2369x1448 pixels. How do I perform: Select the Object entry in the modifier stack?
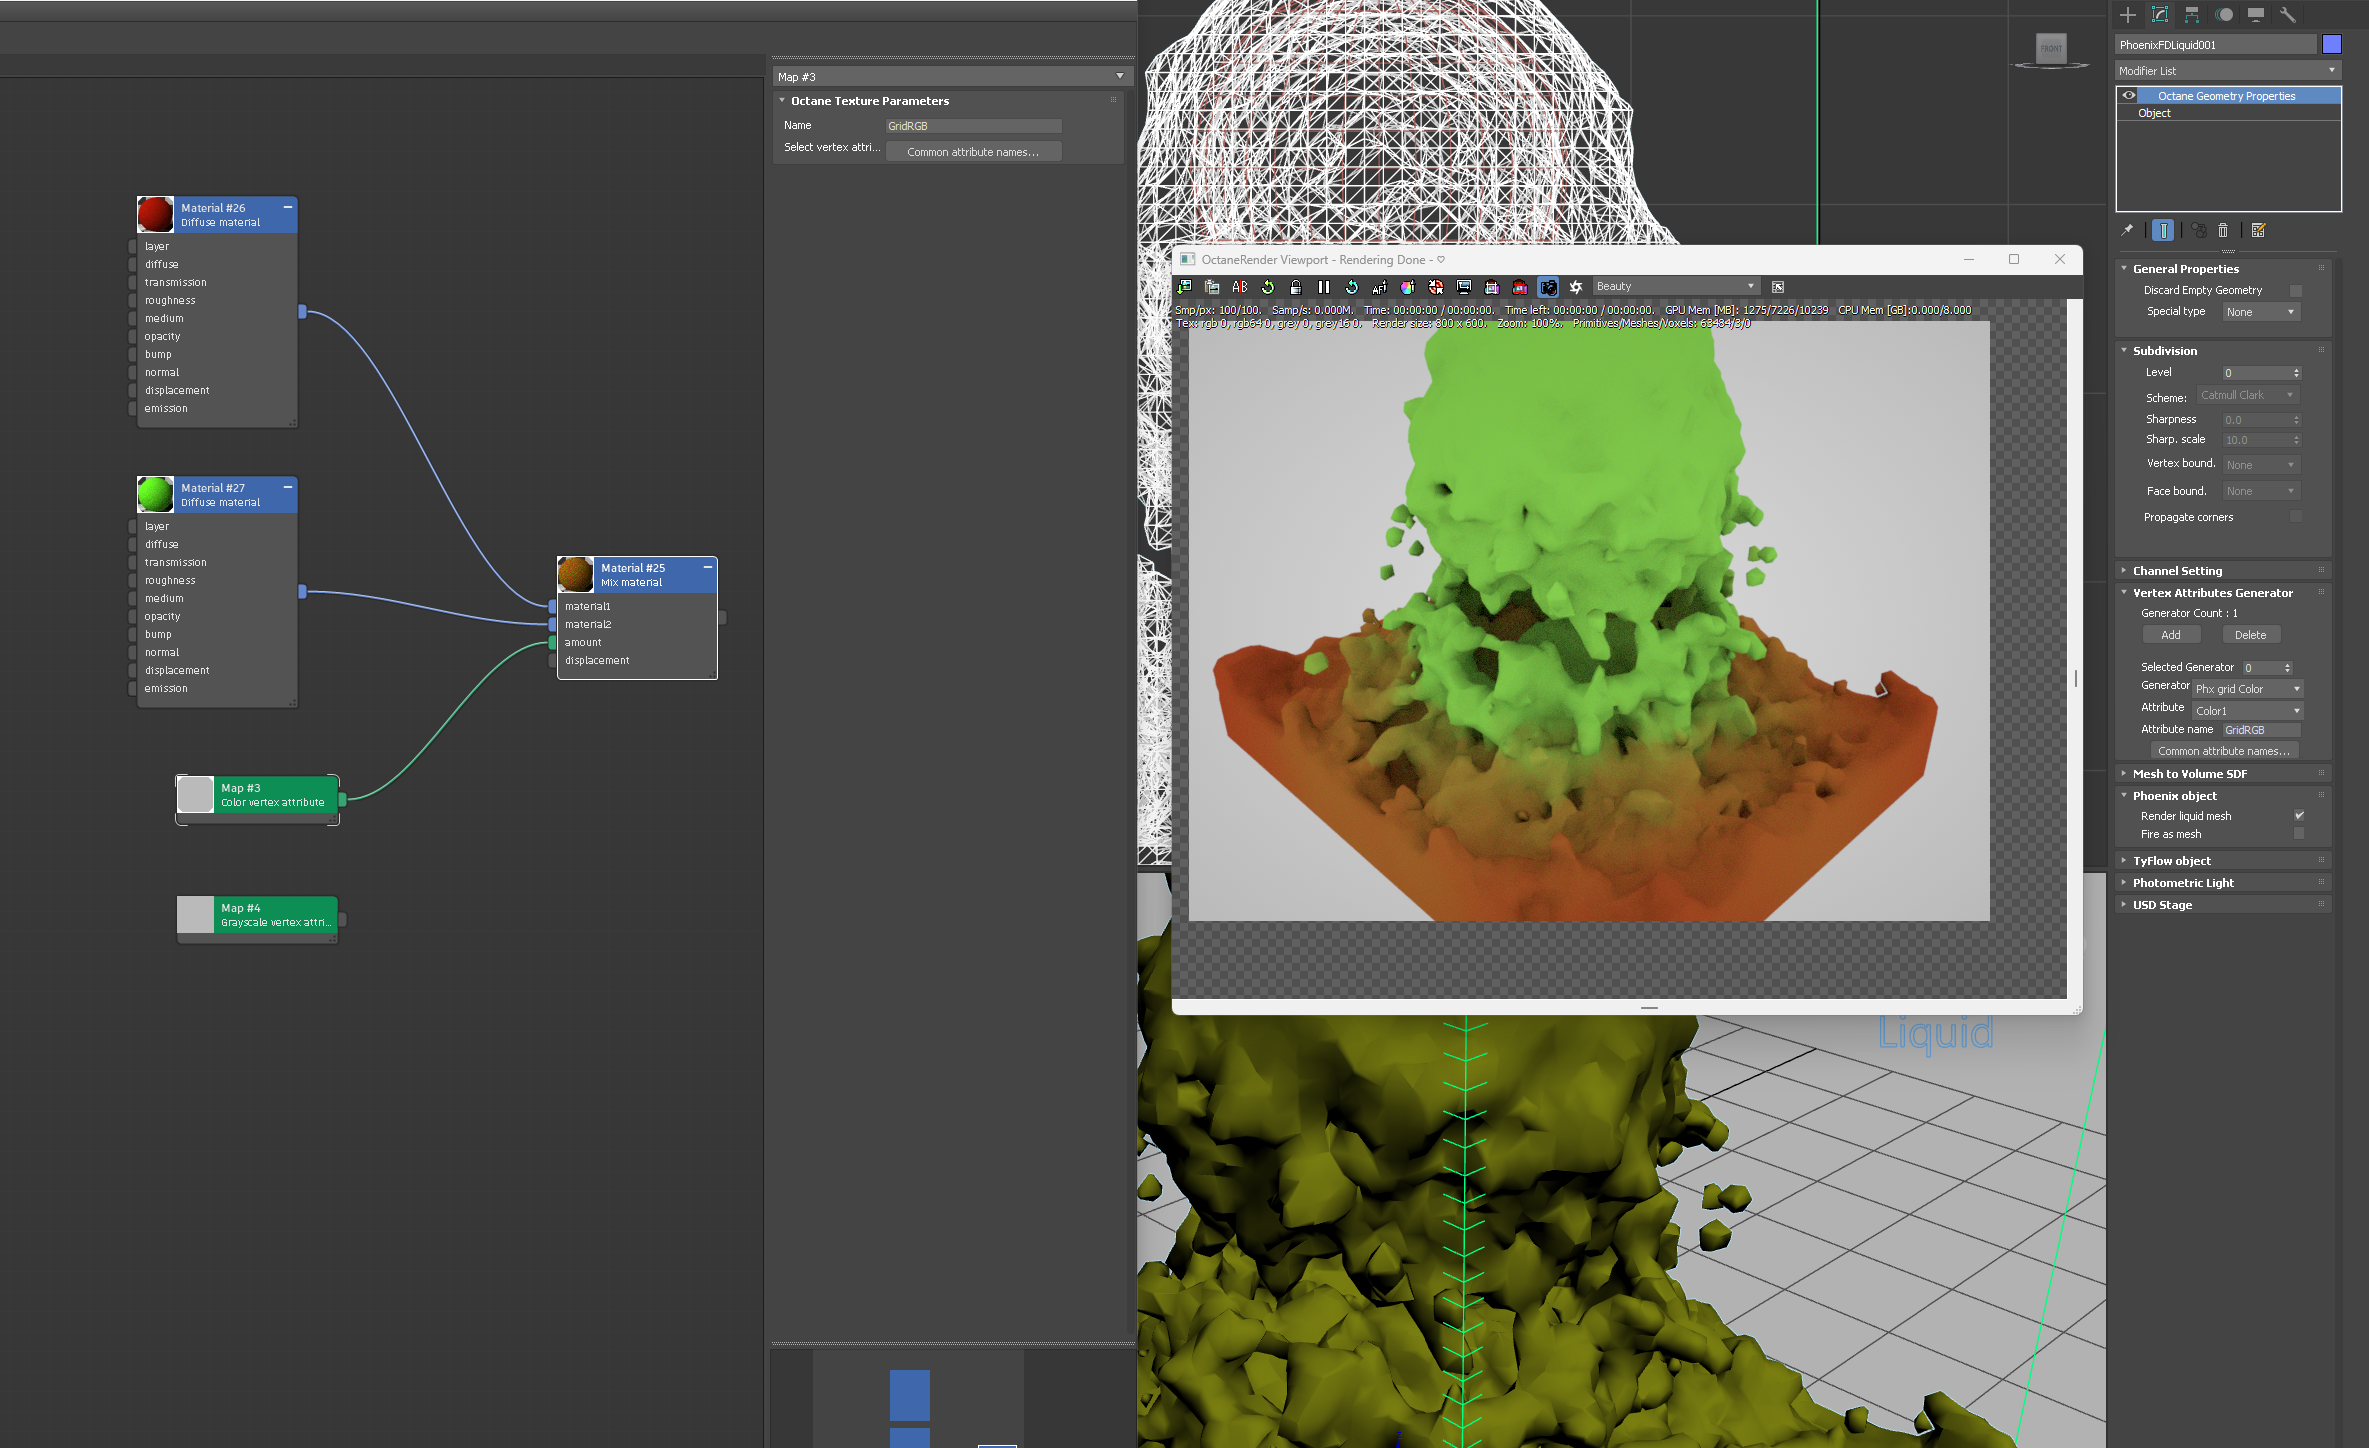(2155, 113)
